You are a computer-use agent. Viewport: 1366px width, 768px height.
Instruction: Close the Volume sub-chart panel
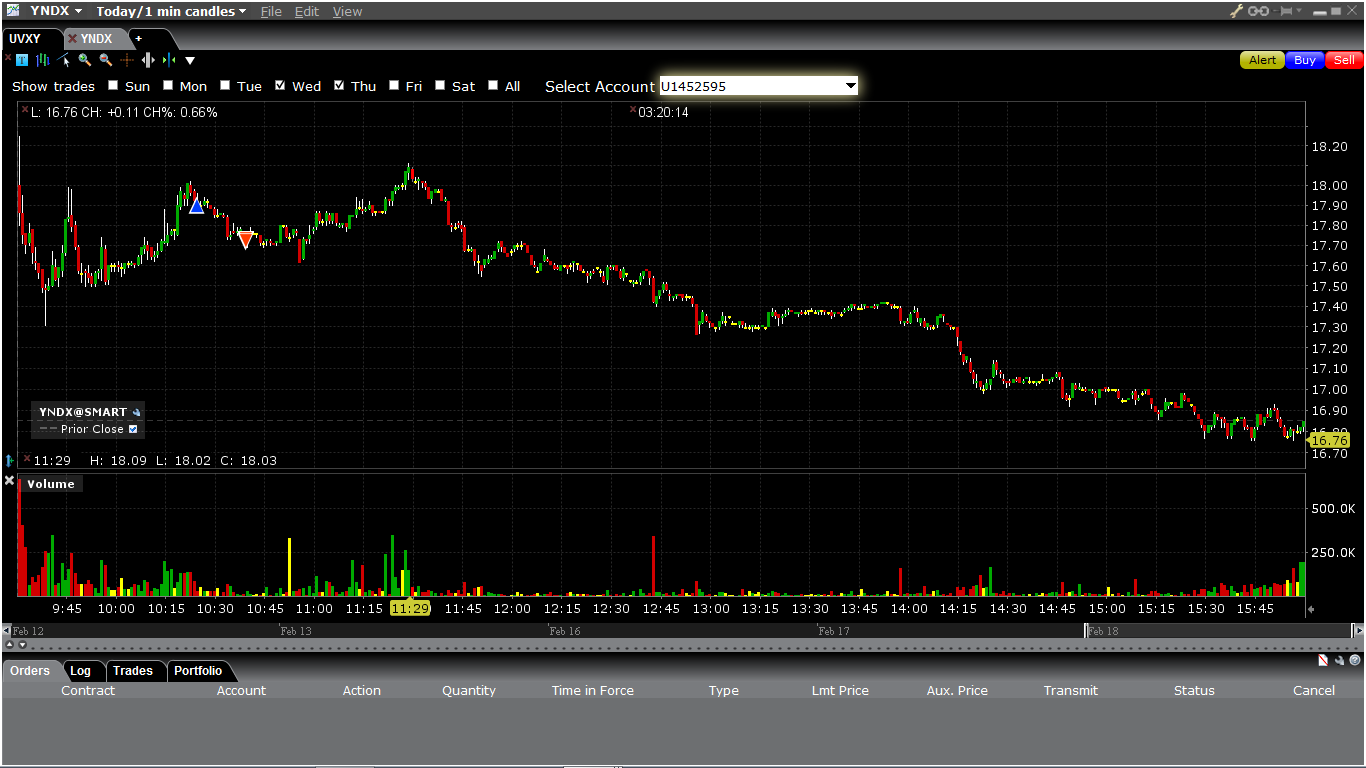[x=10, y=481]
